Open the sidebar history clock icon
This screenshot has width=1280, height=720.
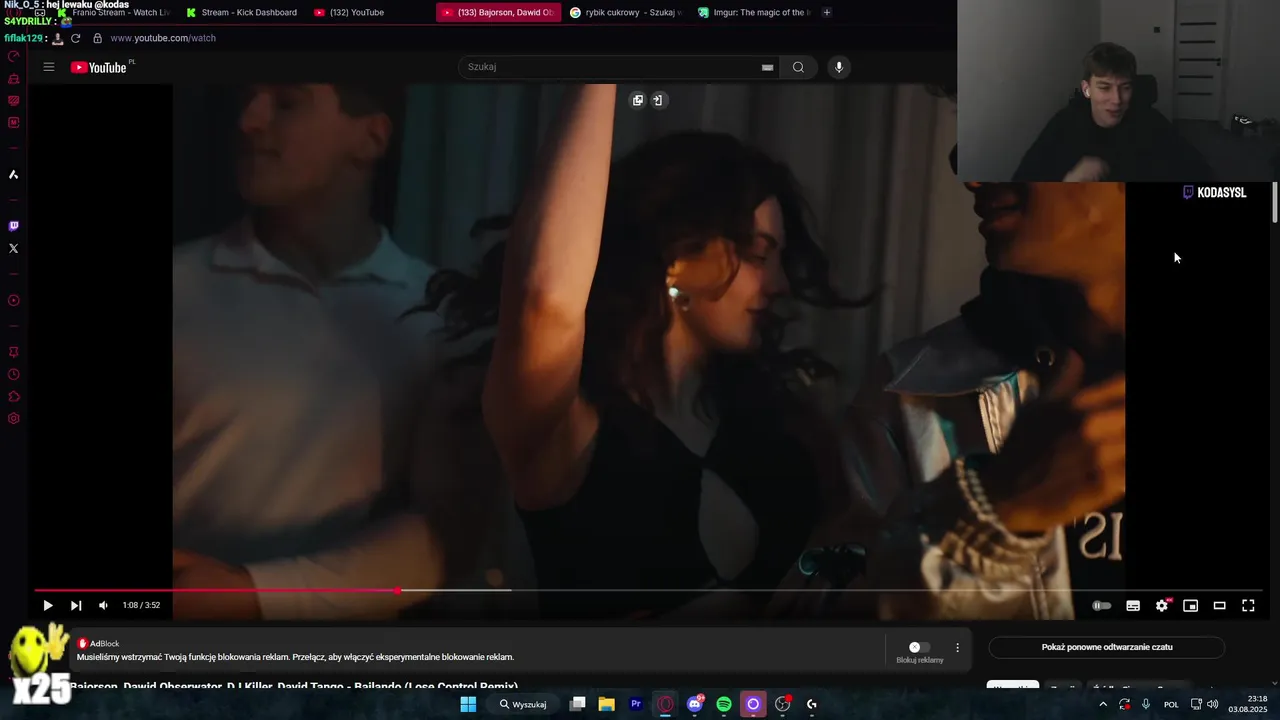click(13, 374)
